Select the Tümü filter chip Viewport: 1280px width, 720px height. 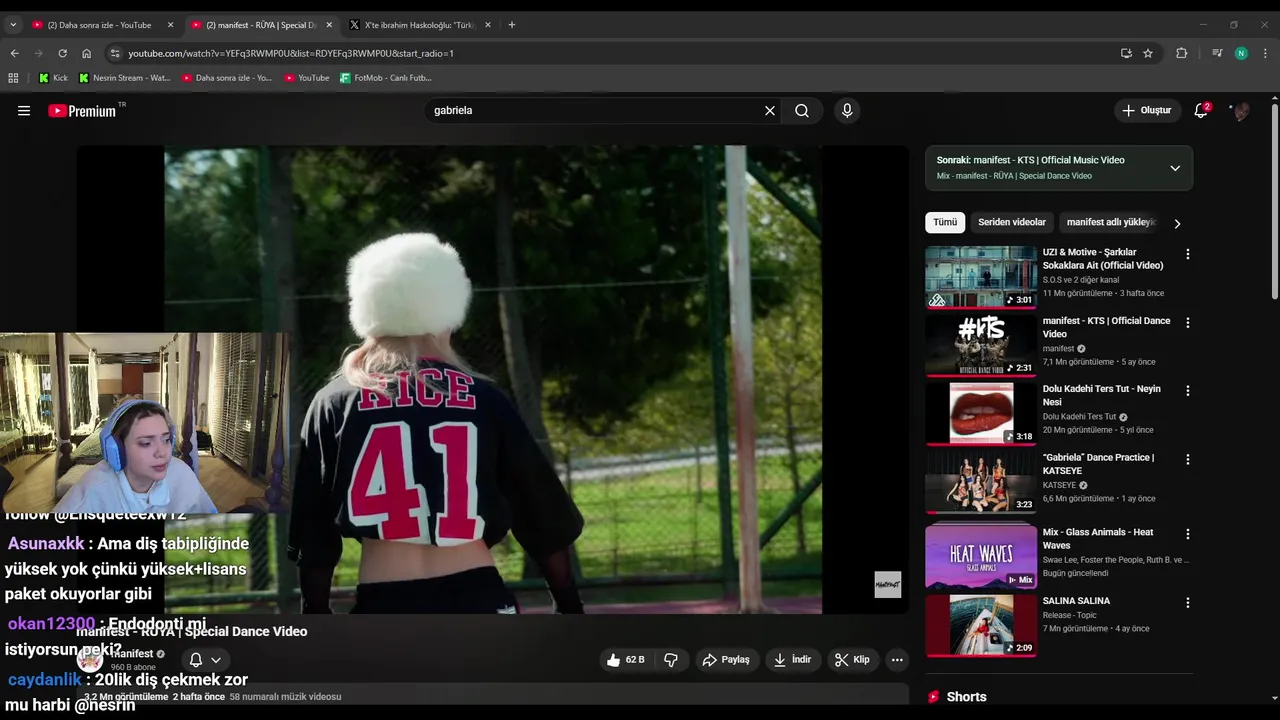tap(945, 223)
